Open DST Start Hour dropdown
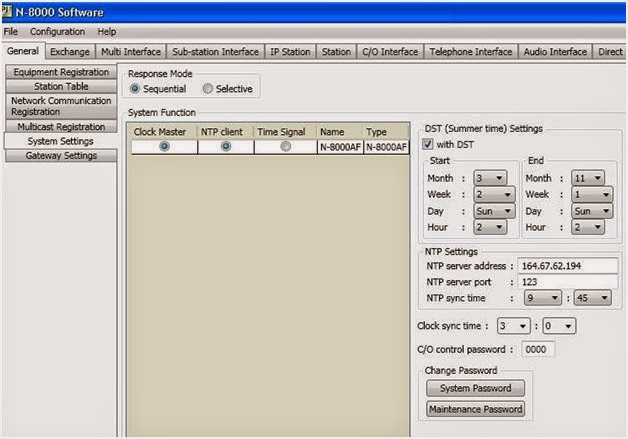 [x=490, y=227]
